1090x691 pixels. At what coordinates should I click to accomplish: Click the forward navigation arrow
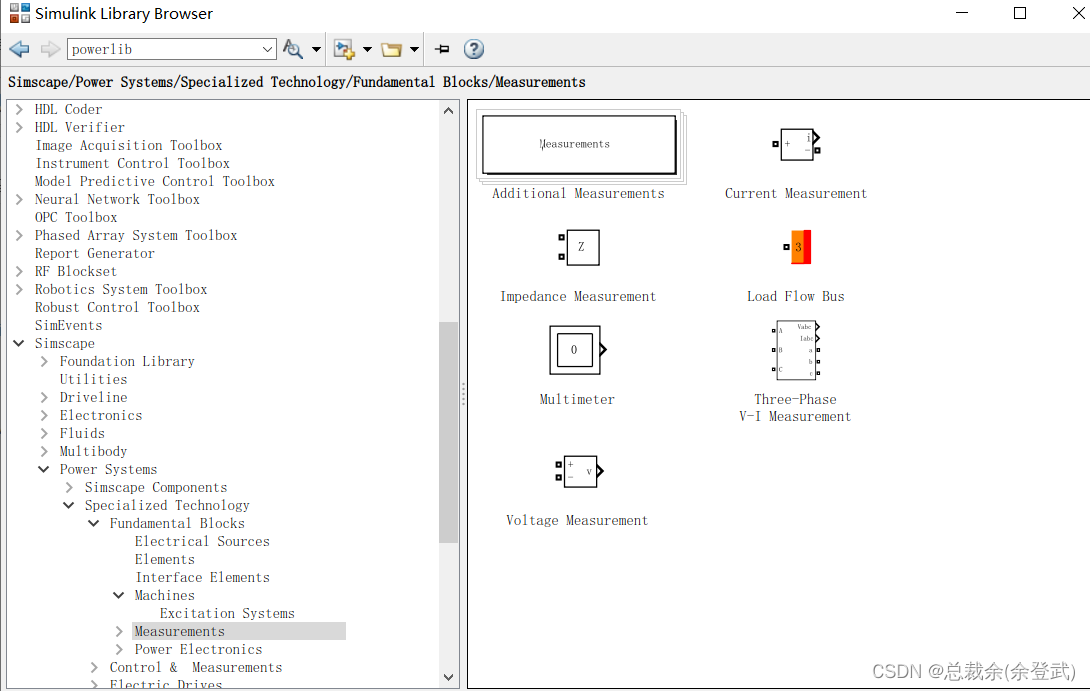coord(50,49)
